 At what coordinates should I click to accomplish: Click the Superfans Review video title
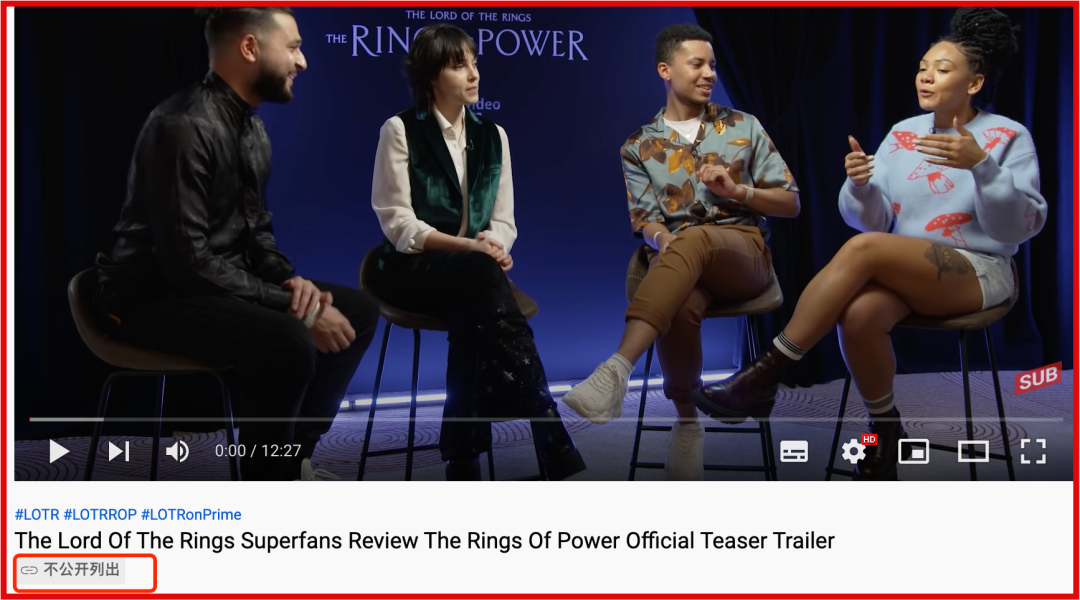424,541
